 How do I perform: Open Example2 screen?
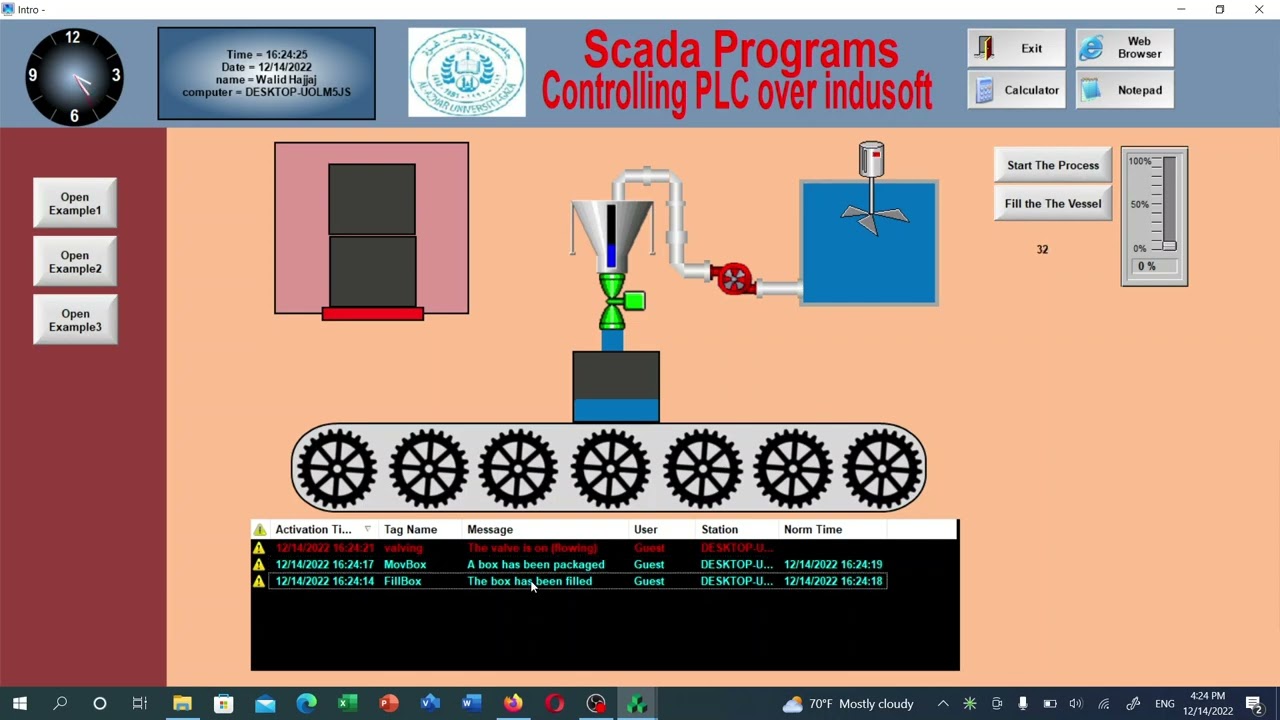(75, 262)
